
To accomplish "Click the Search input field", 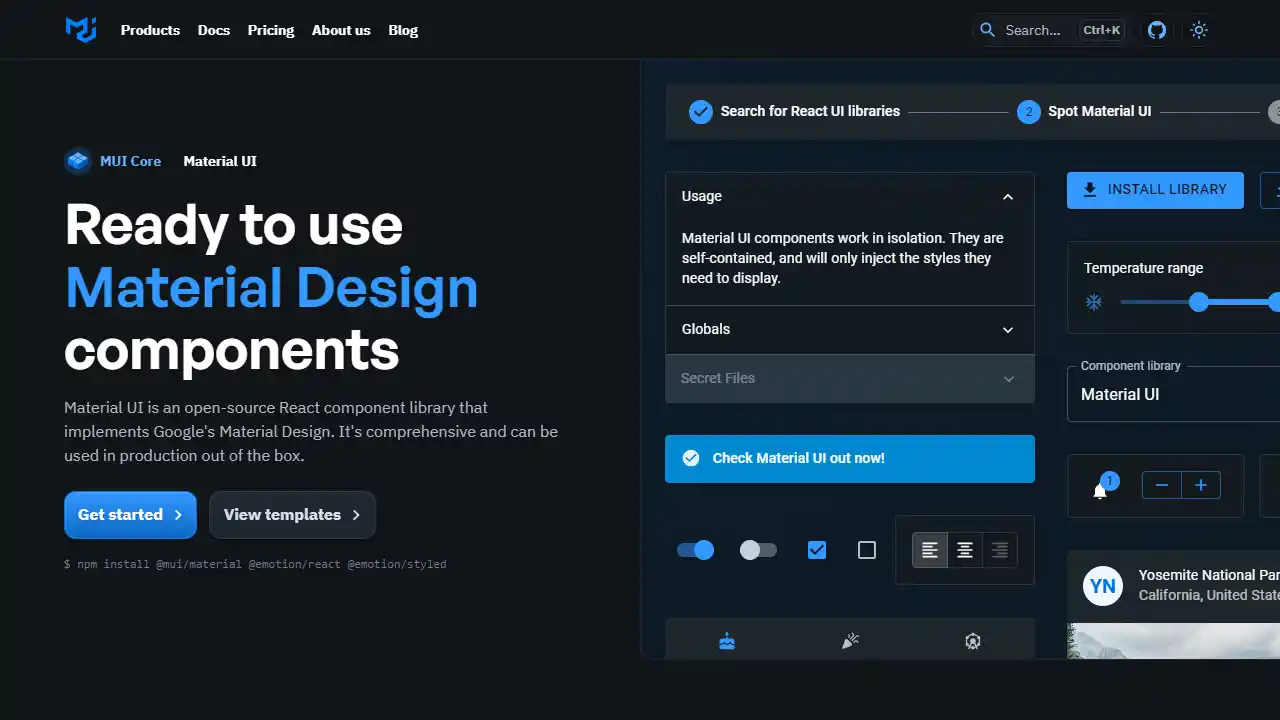I will tap(1052, 30).
